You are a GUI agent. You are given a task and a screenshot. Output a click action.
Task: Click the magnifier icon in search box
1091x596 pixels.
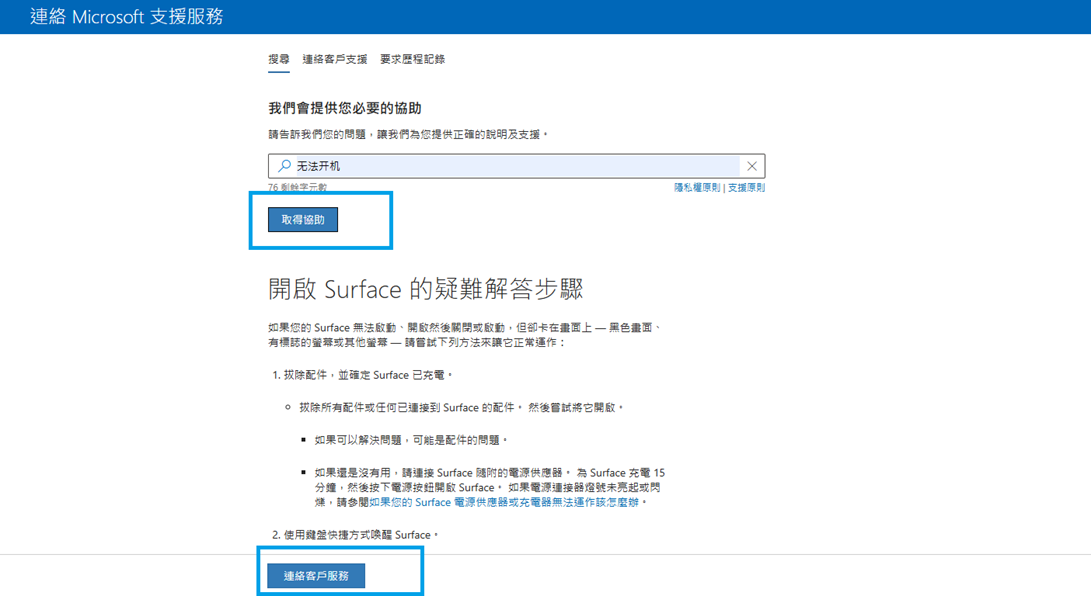(x=284, y=166)
